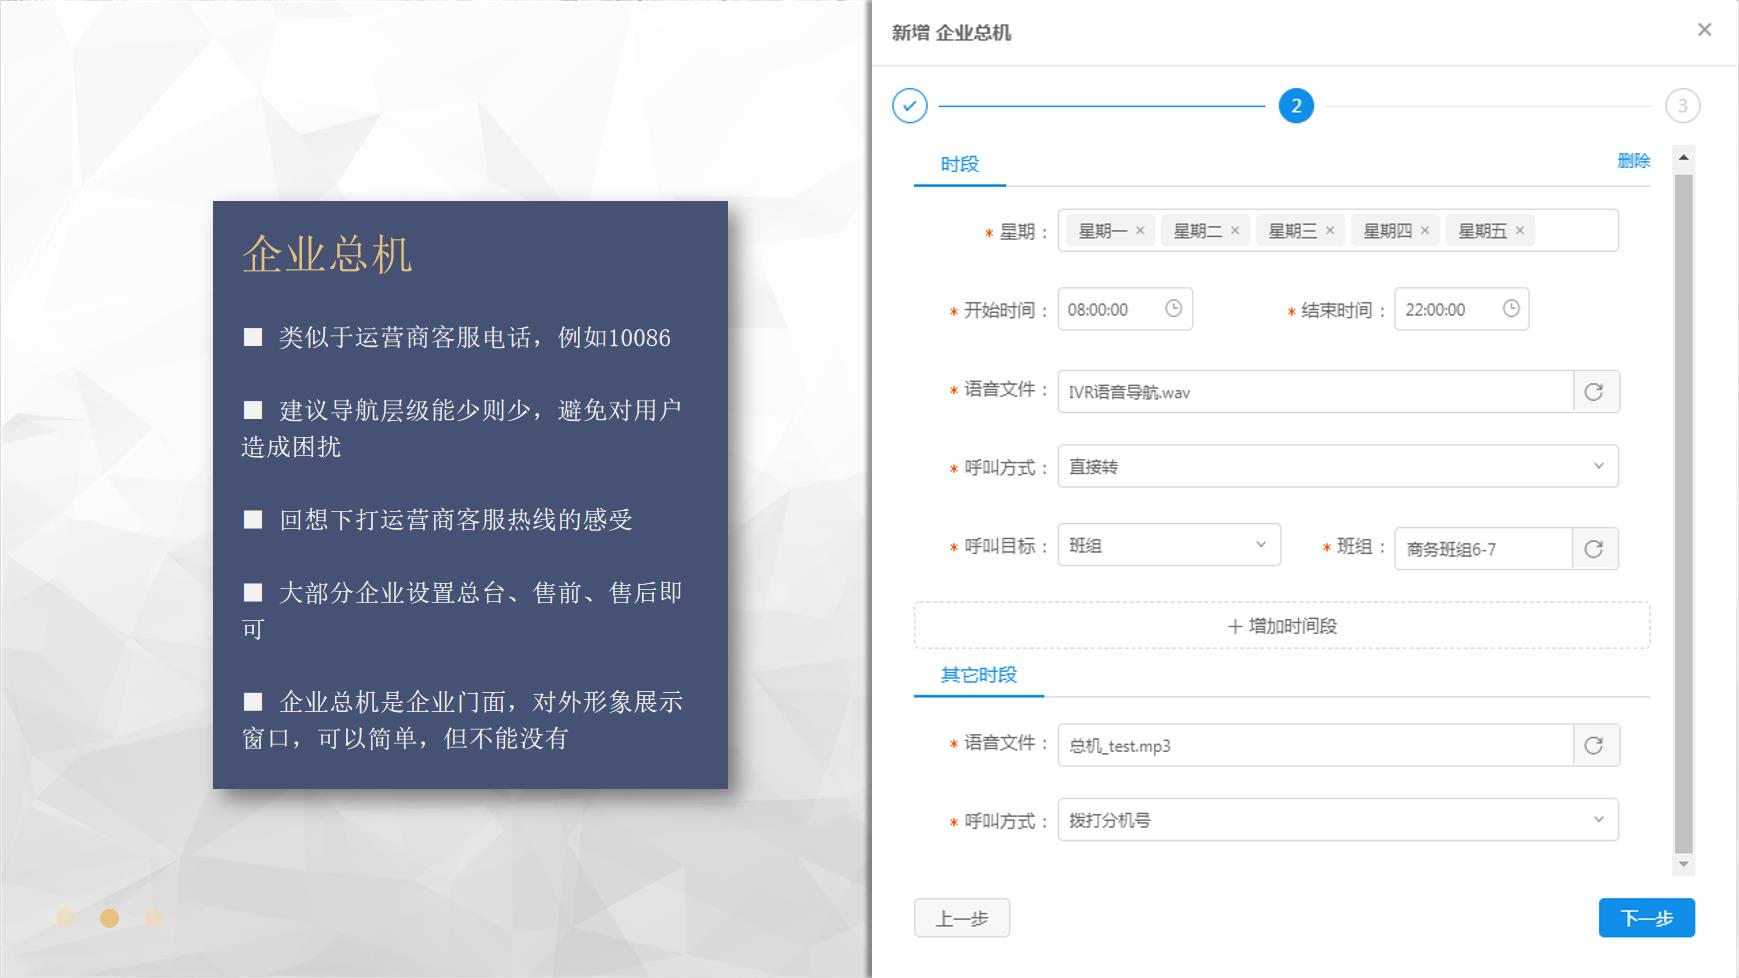This screenshot has height=978, width=1739.
Task: Refresh the 商务班组6-7 team selection
Action: (x=1595, y=549)
